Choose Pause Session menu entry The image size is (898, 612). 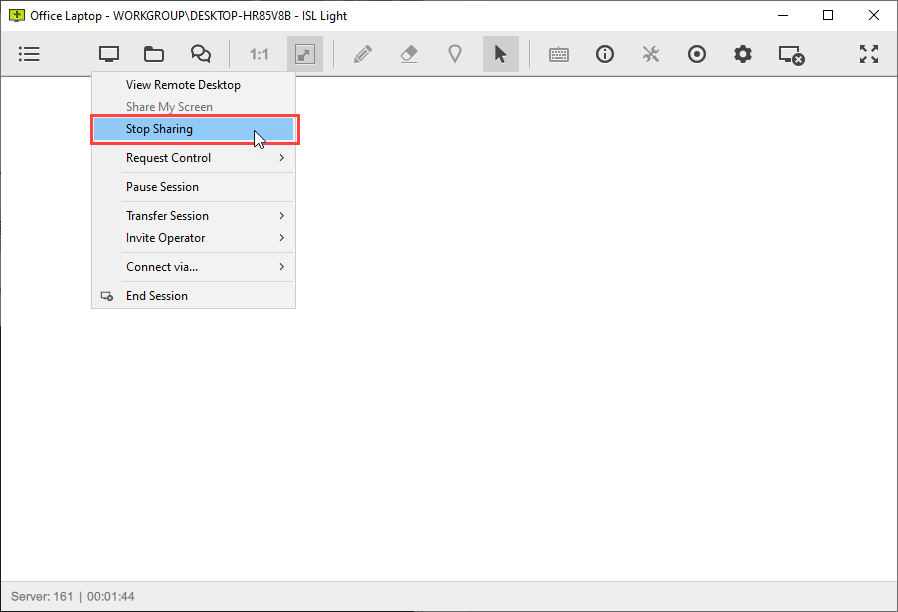pyautogui.click(x=194, y=187)
